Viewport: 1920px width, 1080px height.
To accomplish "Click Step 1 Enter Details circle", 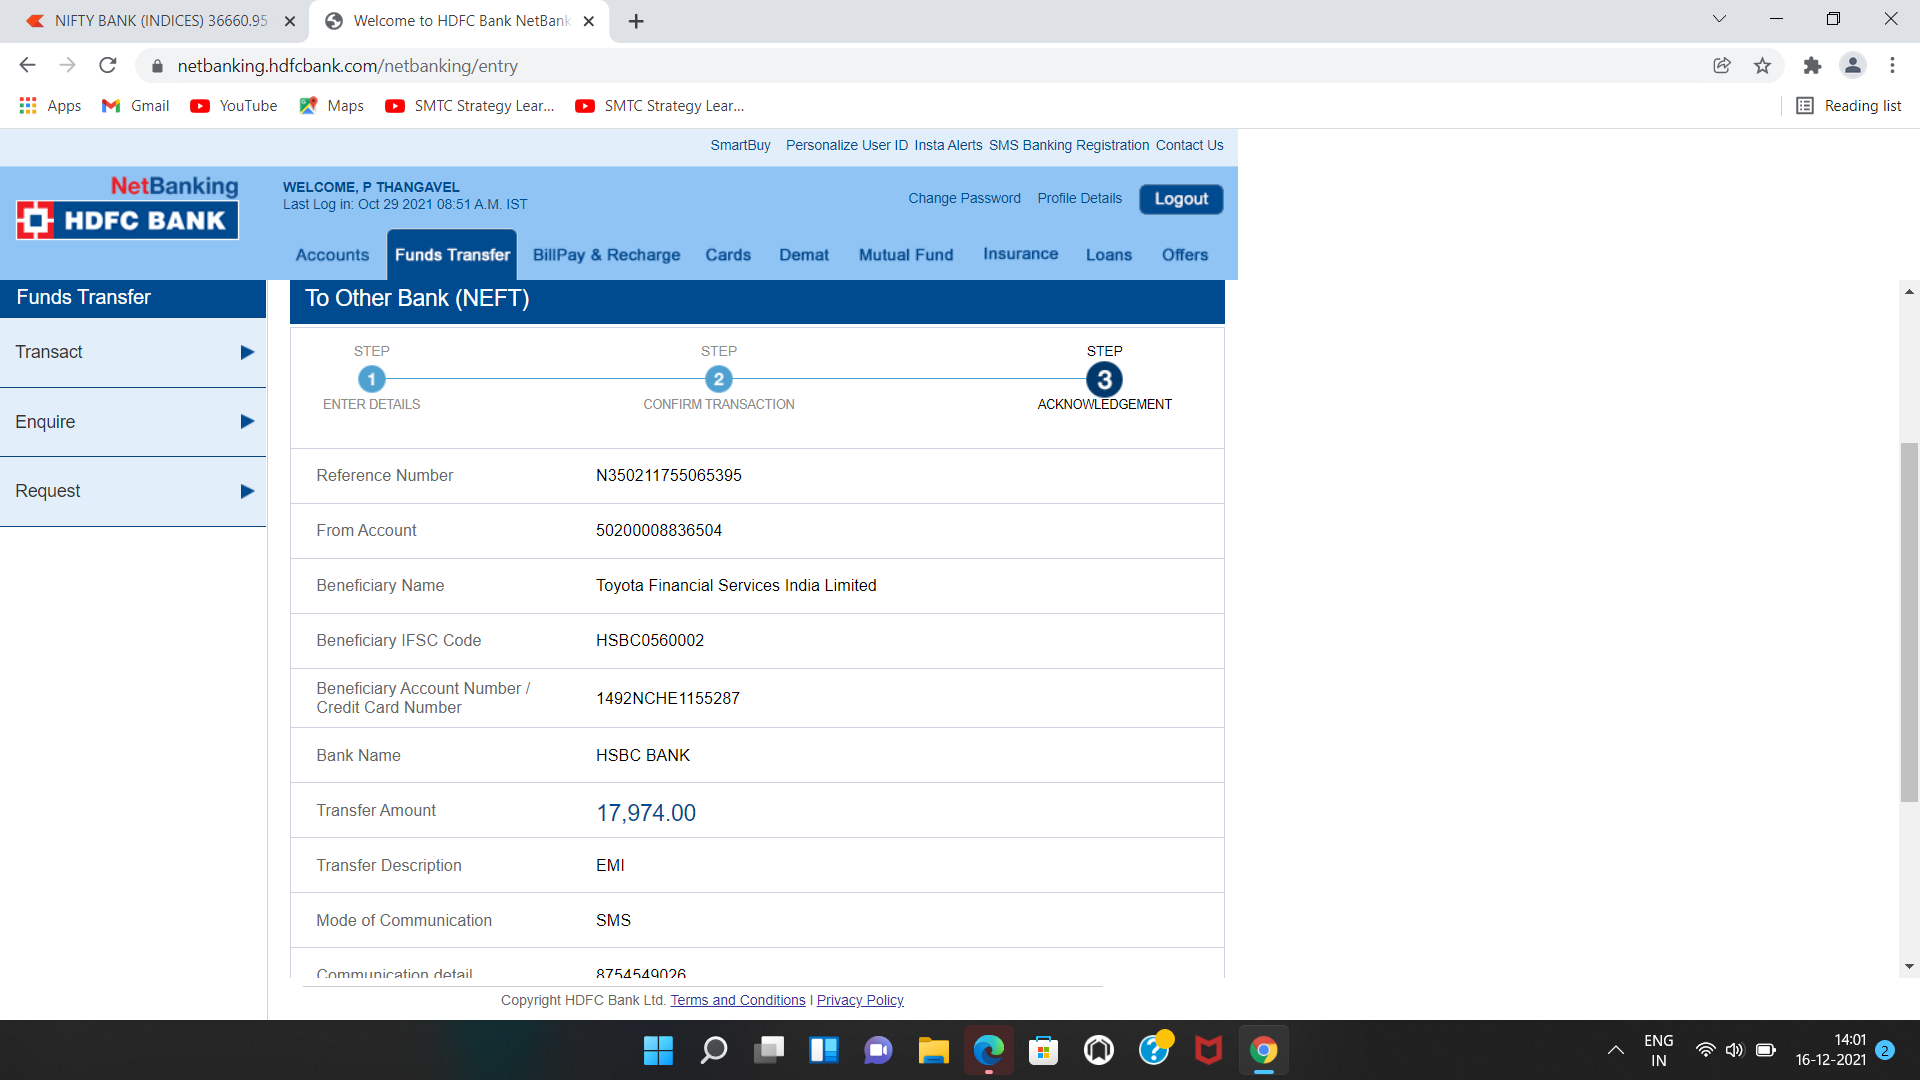I will (371, 380).
